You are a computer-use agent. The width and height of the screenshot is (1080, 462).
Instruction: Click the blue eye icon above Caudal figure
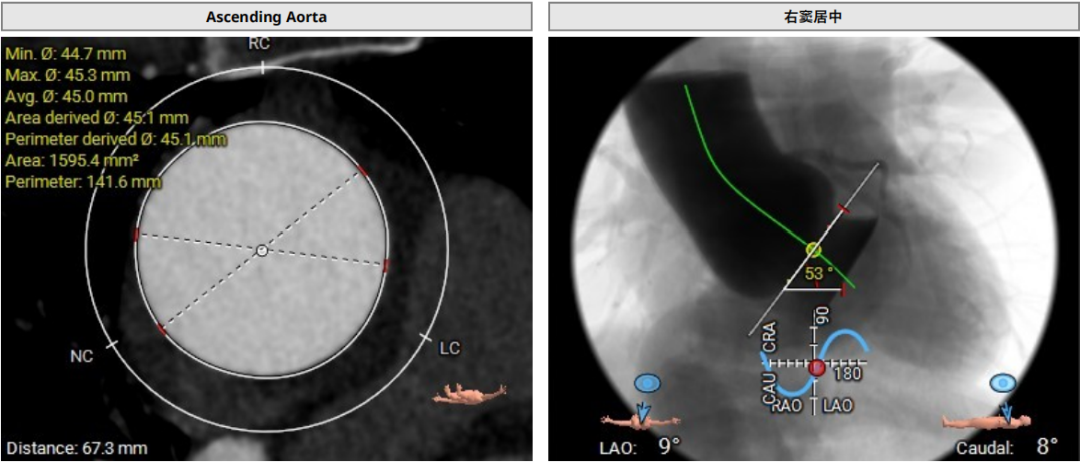(x=1003, y=383)
